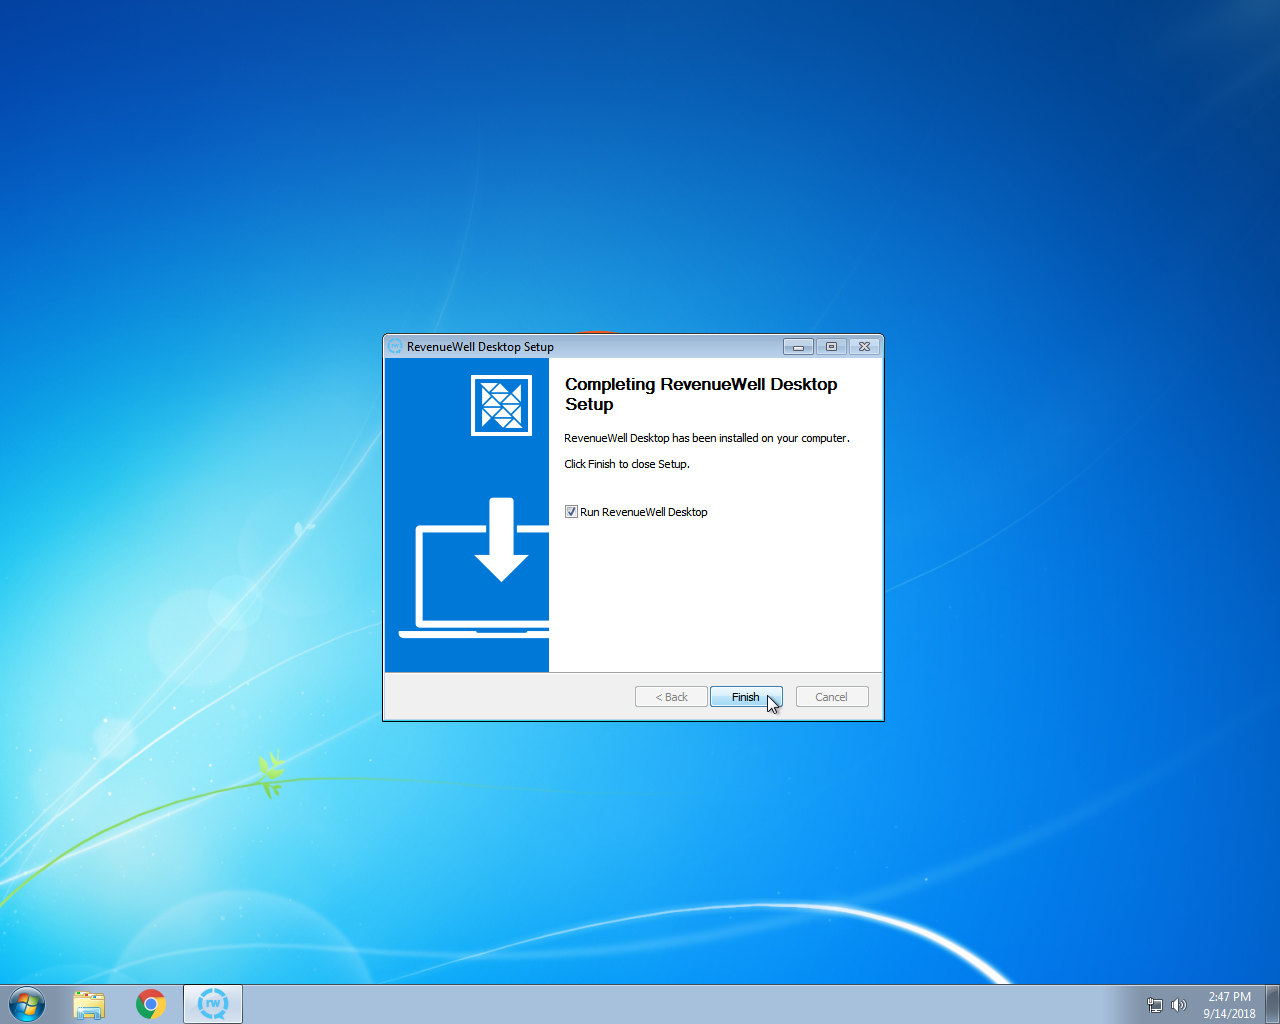Click the RevenueWell logo in setup banner

pos(501,406)
